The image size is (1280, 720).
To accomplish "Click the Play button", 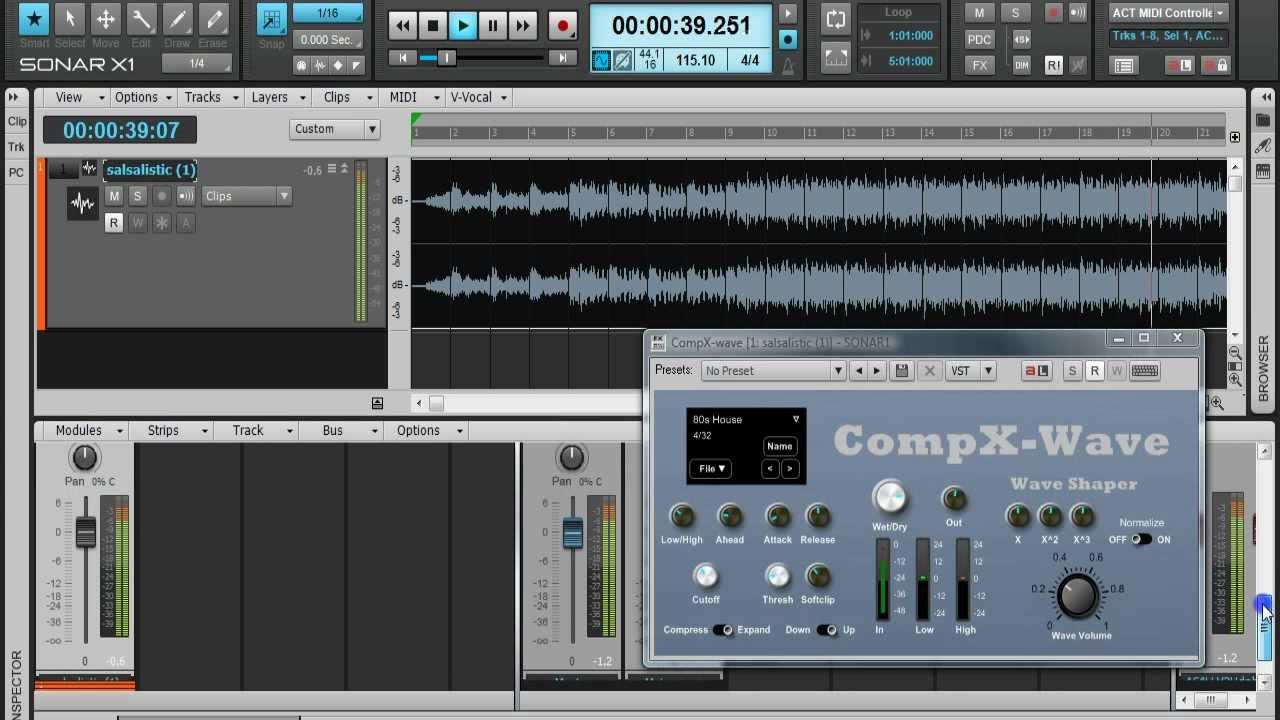I will click(462, 26).
